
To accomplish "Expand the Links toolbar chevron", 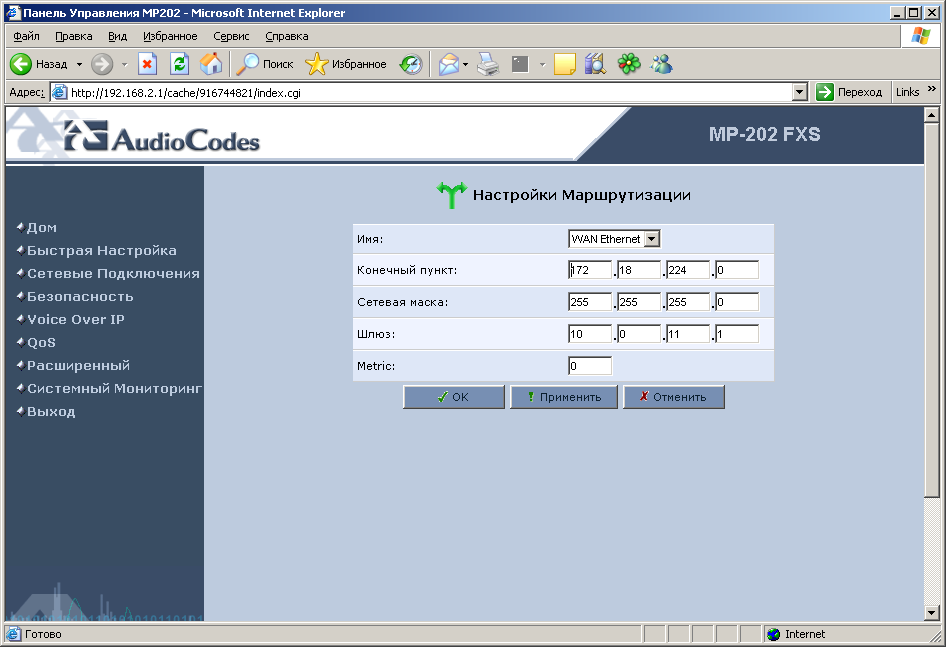I will coord(932,89).
